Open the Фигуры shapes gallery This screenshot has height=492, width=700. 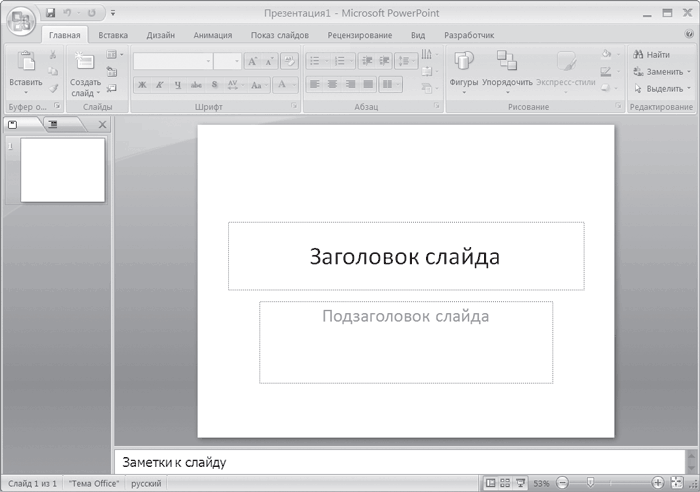464,71
